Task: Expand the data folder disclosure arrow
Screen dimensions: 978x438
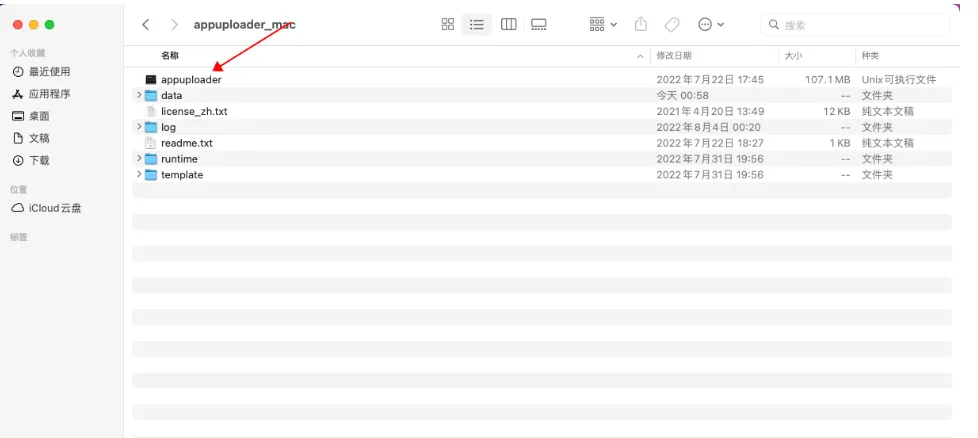Action: (x=139, y=95)
